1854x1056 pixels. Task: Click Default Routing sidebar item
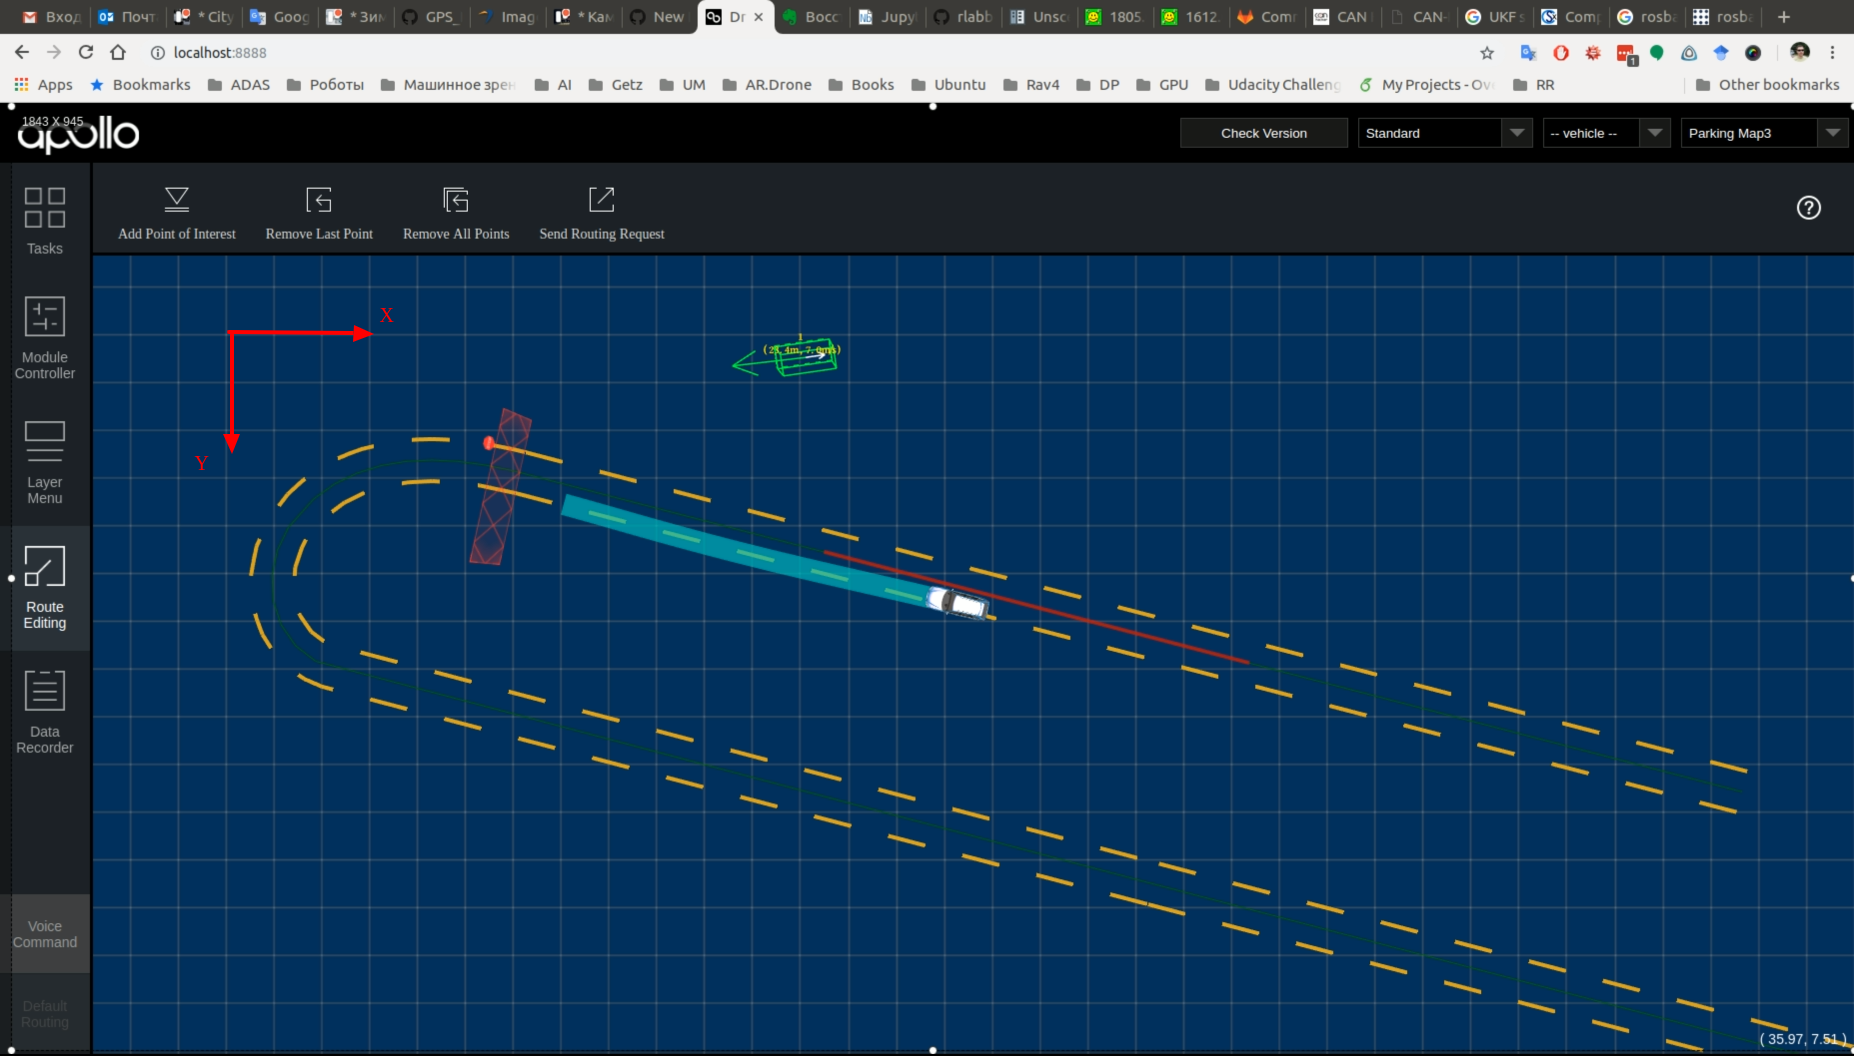click(45, 1014)
